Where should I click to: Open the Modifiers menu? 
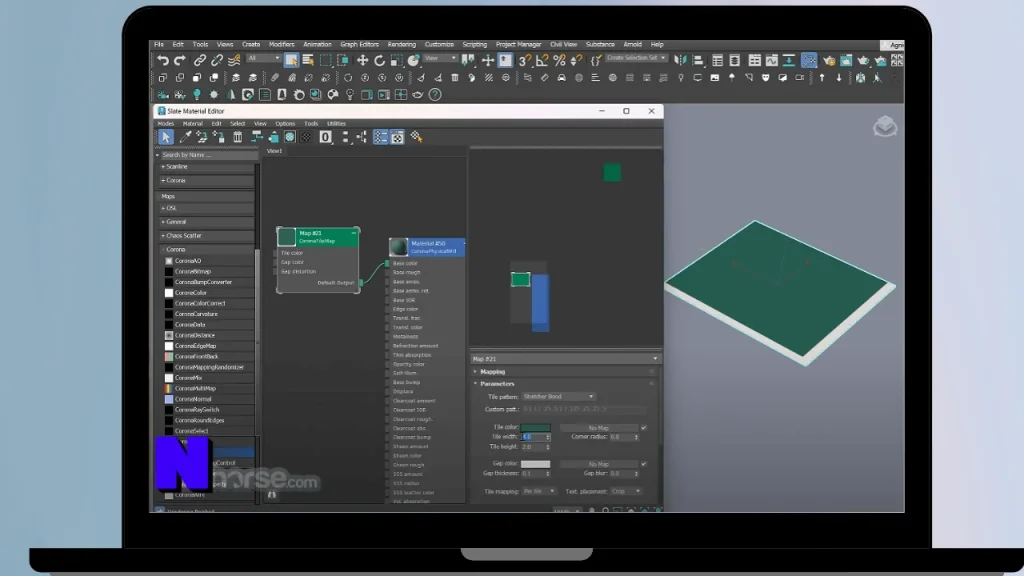point(281,44)
